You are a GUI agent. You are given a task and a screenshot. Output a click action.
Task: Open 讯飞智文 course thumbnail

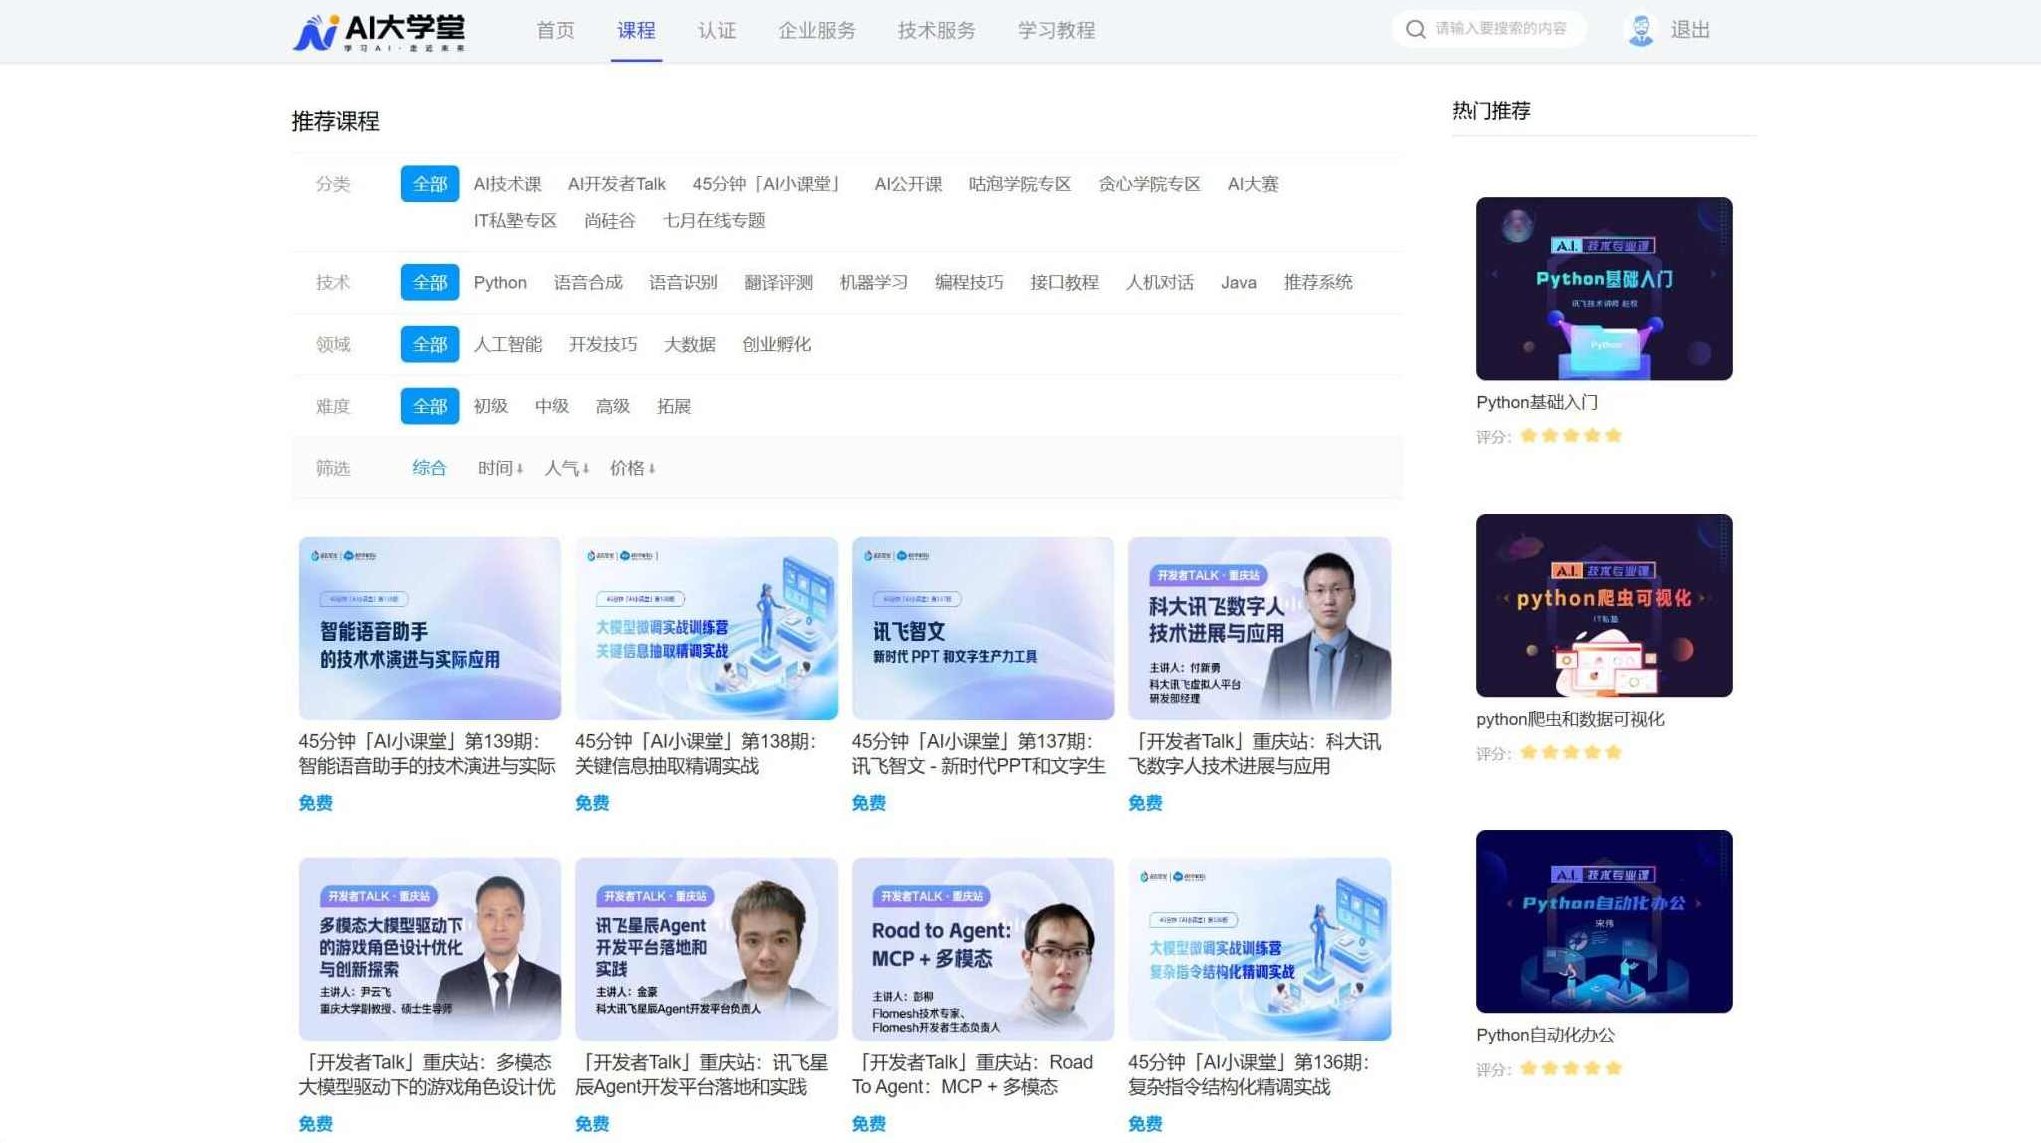pos(982,628)
